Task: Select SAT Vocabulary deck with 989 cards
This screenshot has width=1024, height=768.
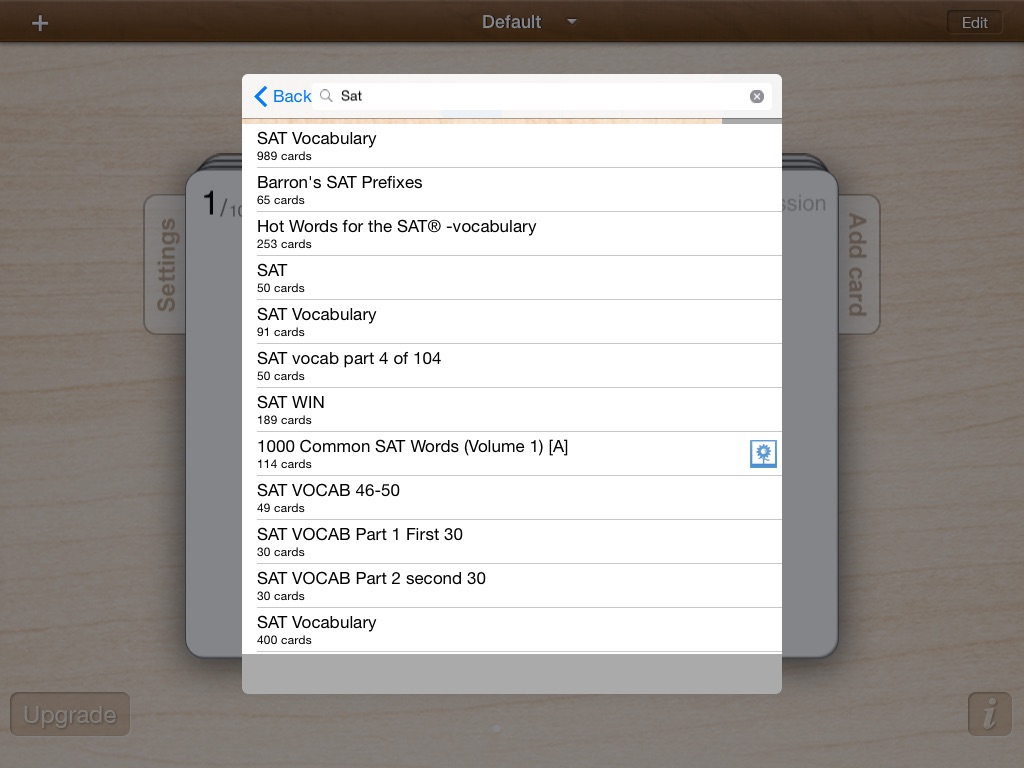Action: [x=511, y=146]
